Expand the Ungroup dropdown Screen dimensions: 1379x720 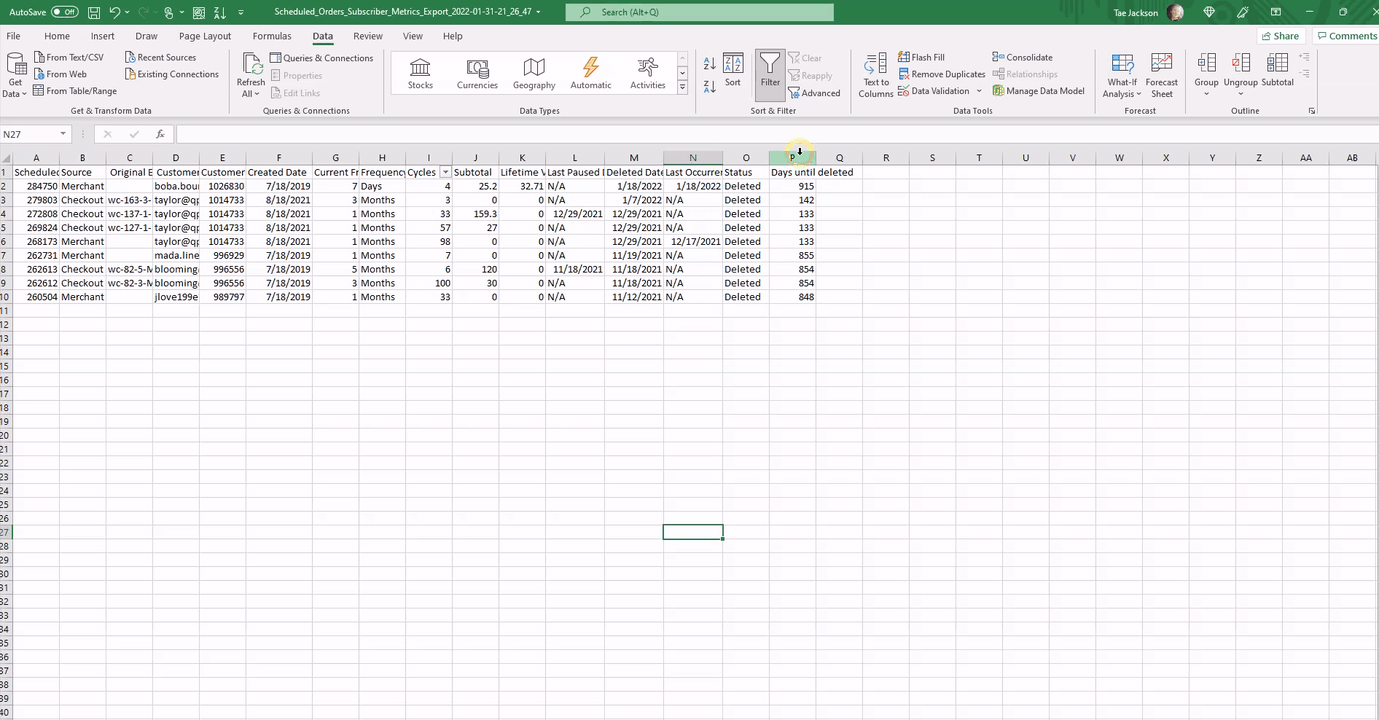tap(1241, 94)
